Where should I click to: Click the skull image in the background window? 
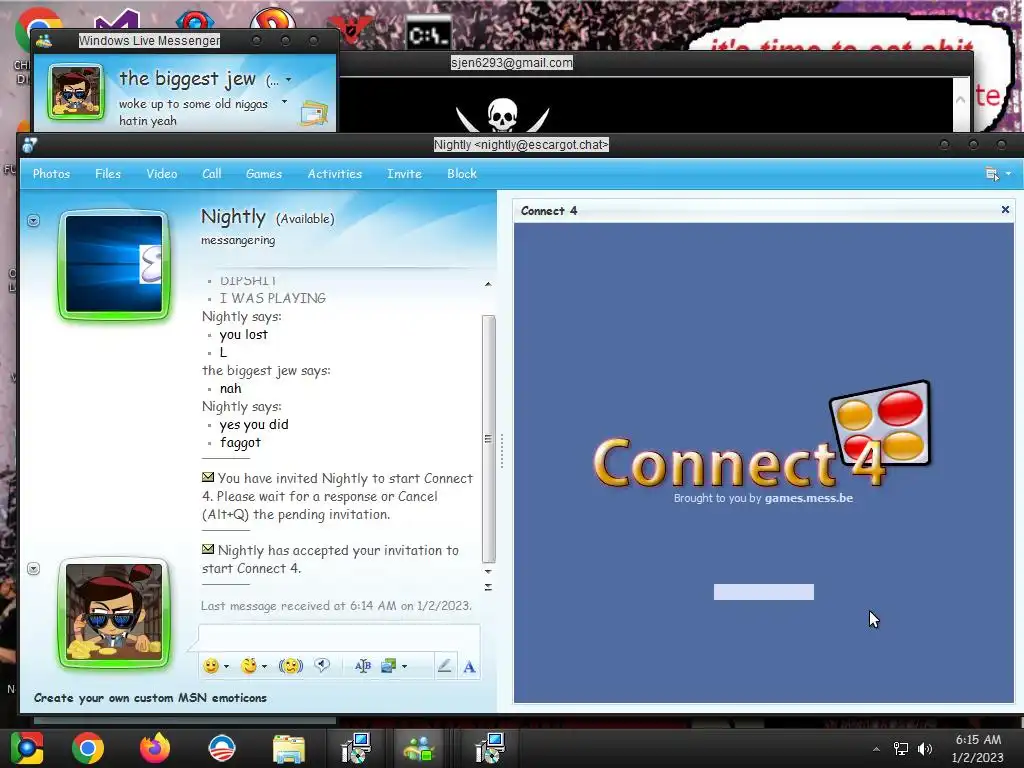click(x=502, y=115)
